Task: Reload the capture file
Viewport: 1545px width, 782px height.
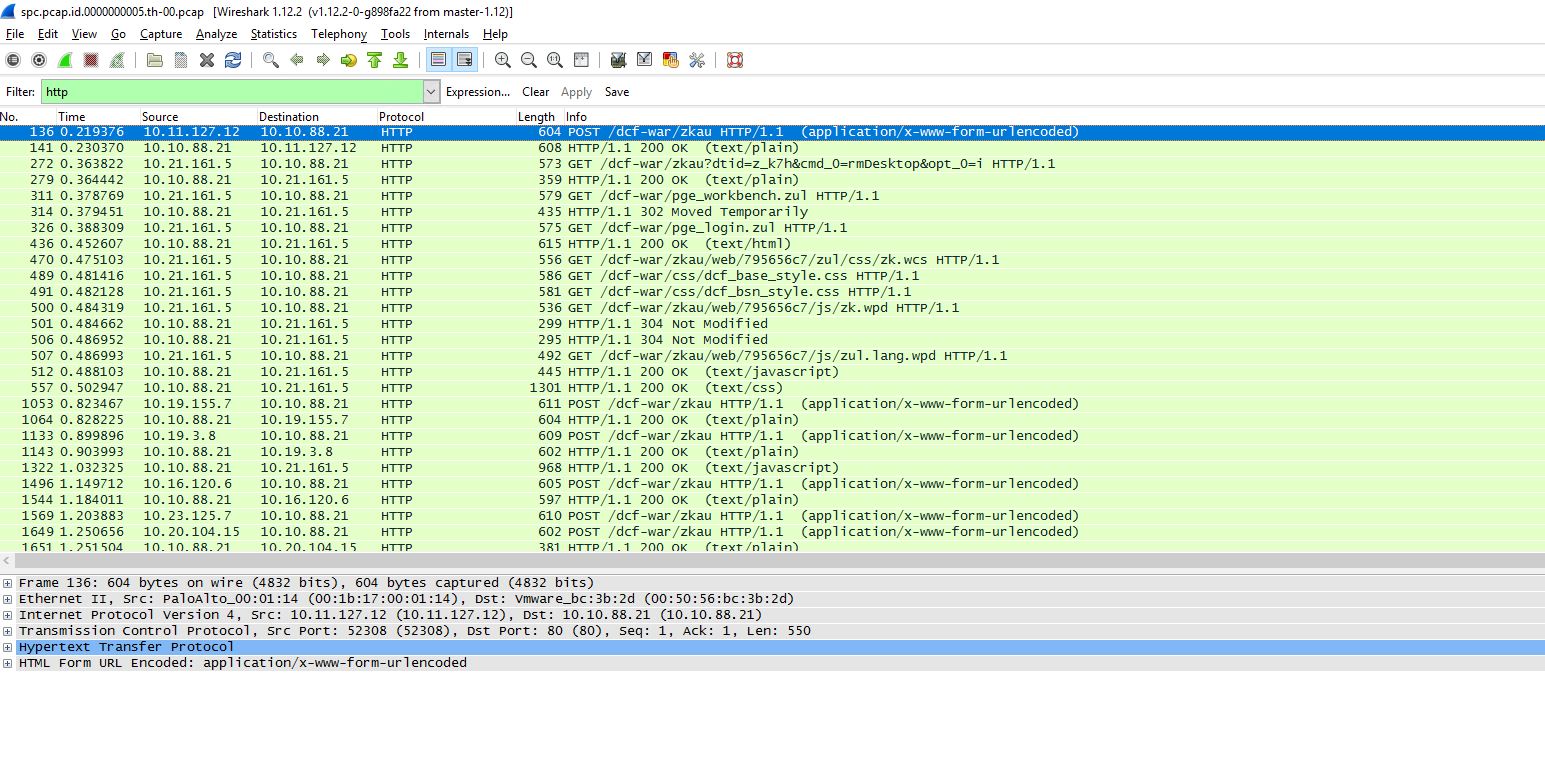Action: pos(233,60)
